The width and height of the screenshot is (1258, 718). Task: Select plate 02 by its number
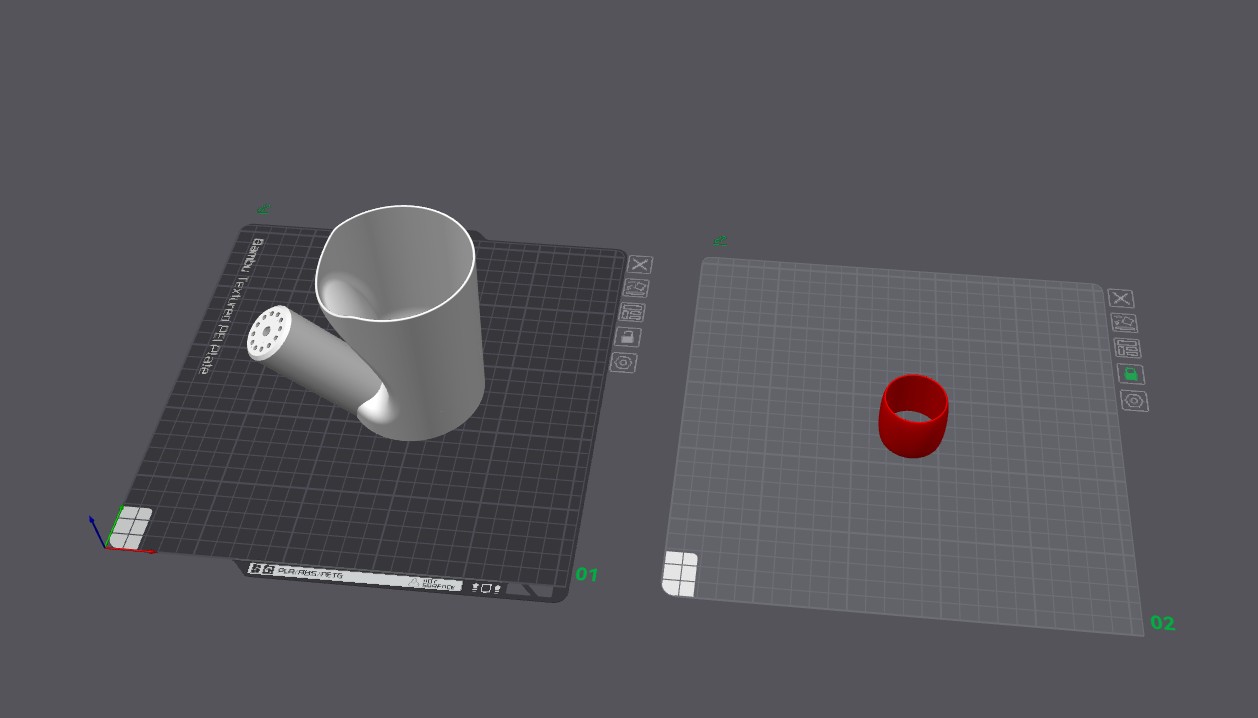[x=1163, y=623]
